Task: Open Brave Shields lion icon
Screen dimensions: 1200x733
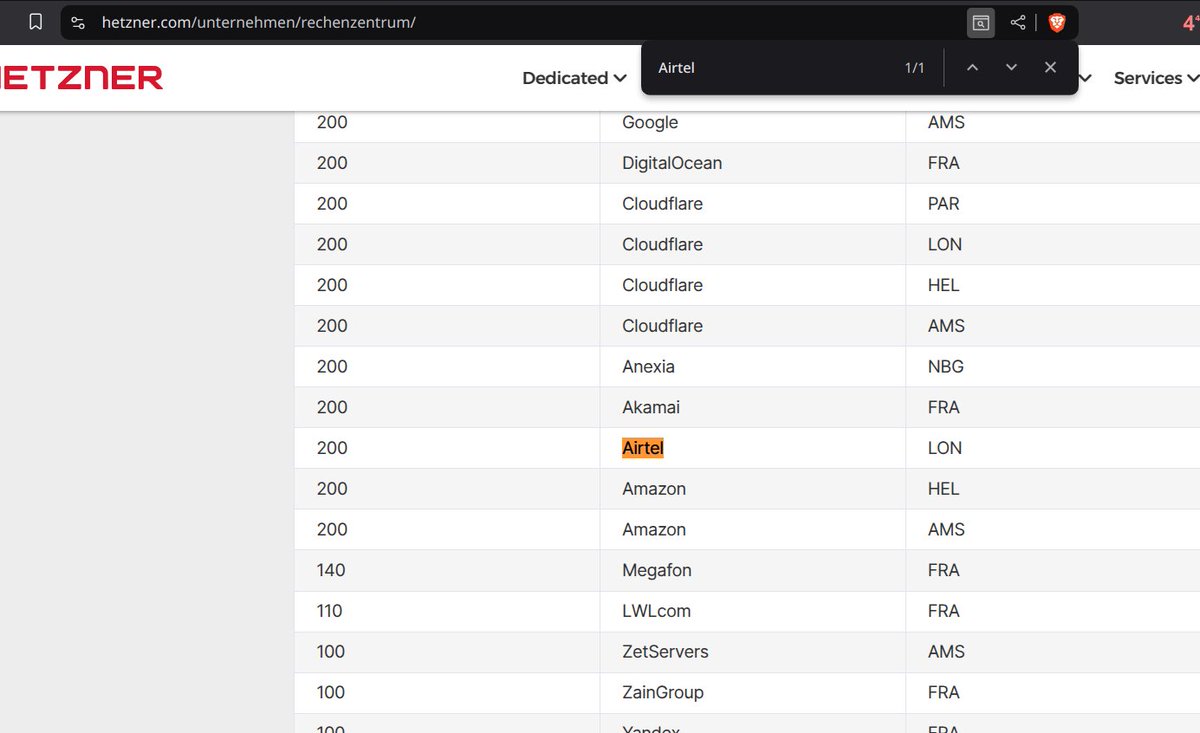Action: coord(1057,22)
